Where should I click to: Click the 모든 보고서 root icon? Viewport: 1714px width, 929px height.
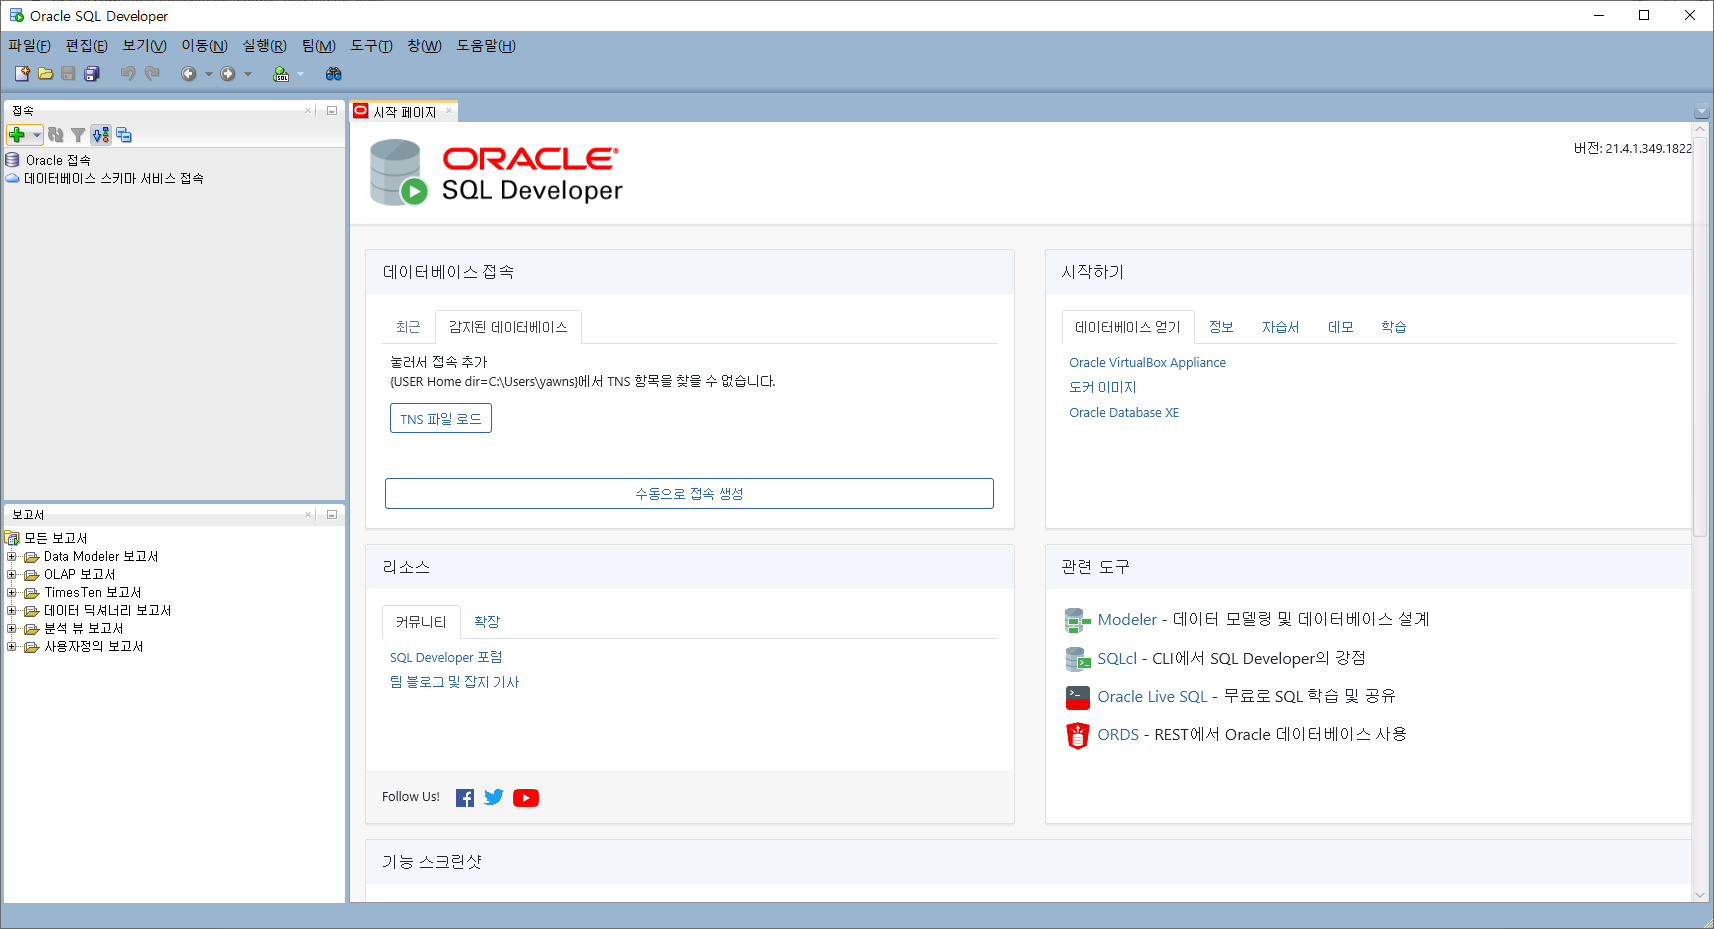12,538
